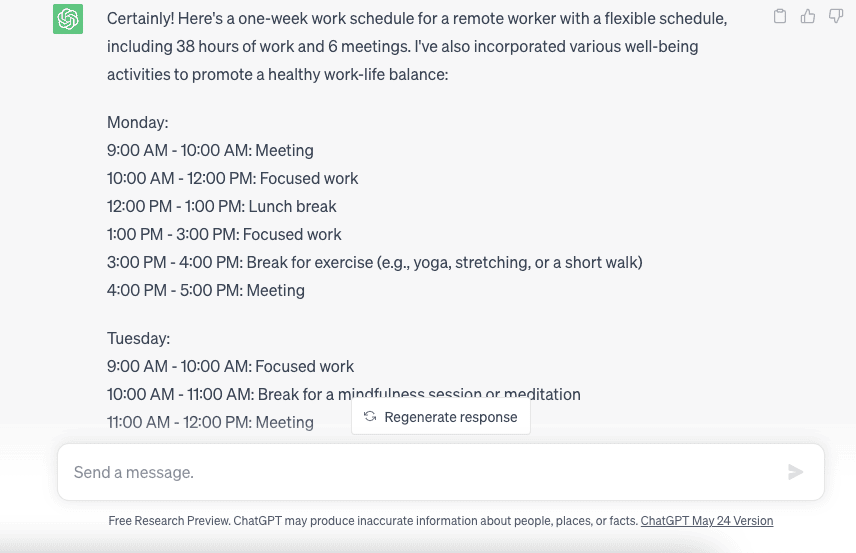Click the Break for exercise line

[x=374, y=263]
